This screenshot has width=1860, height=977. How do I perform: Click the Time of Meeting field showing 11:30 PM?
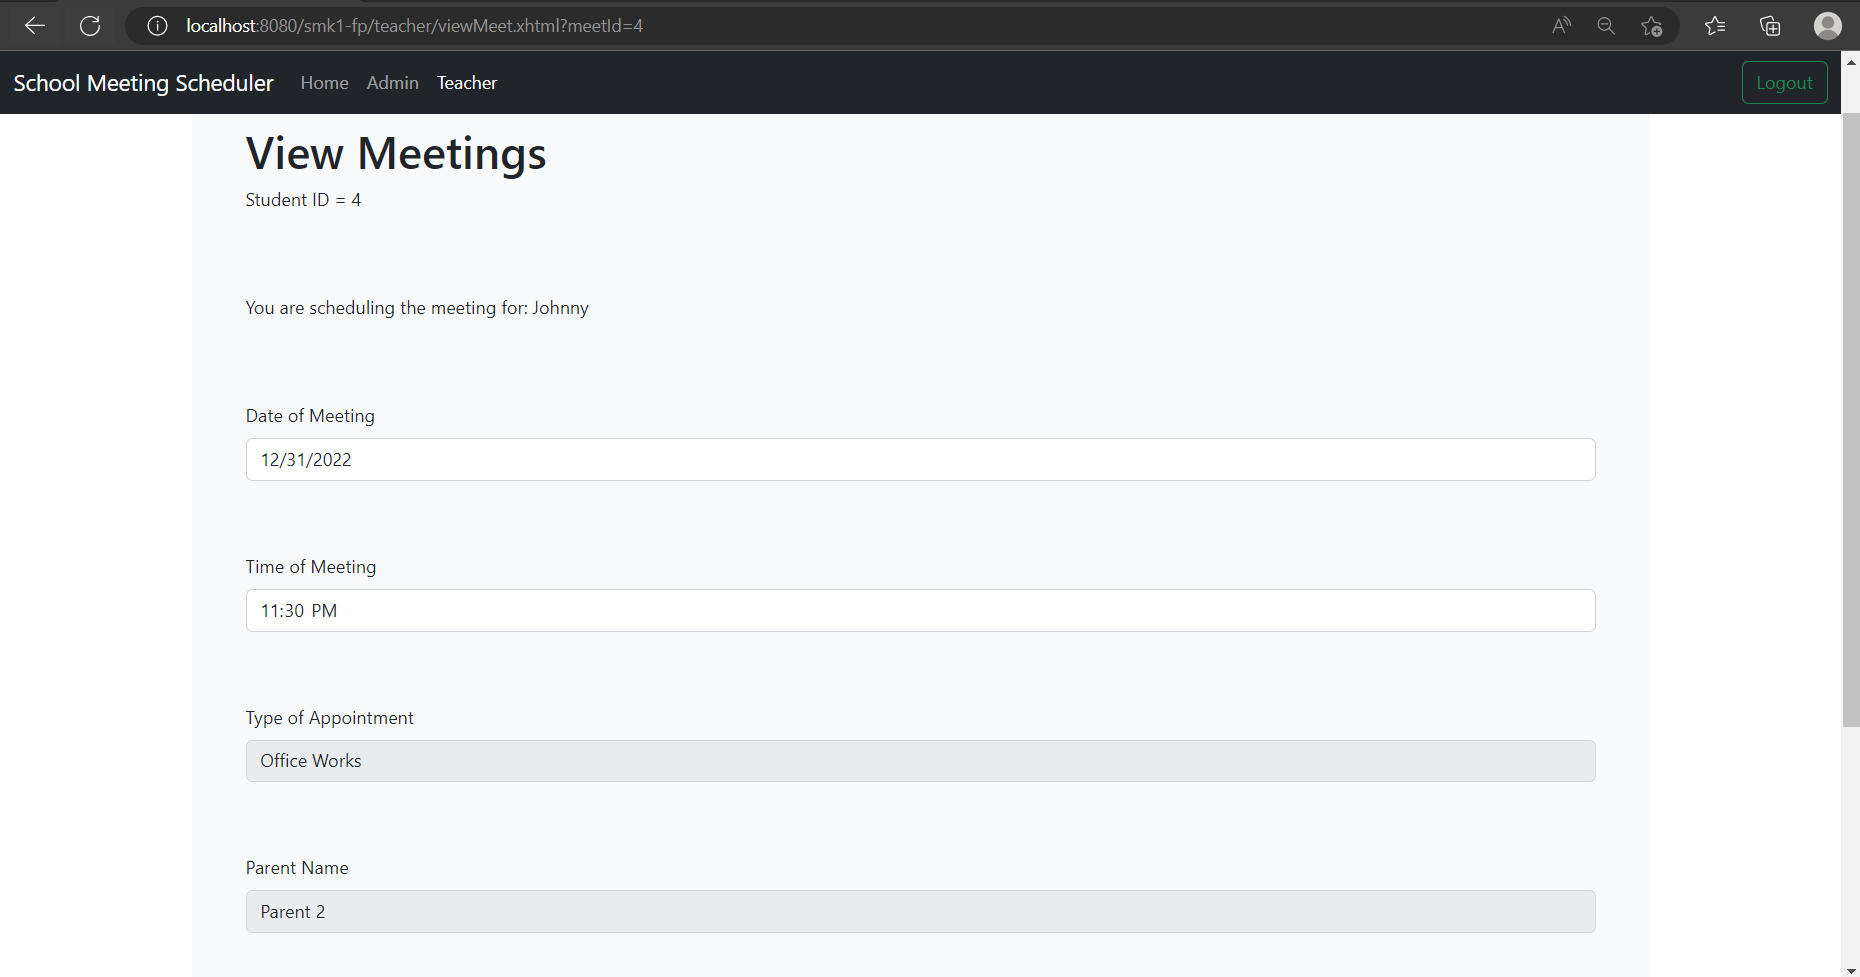click(919, 610)
